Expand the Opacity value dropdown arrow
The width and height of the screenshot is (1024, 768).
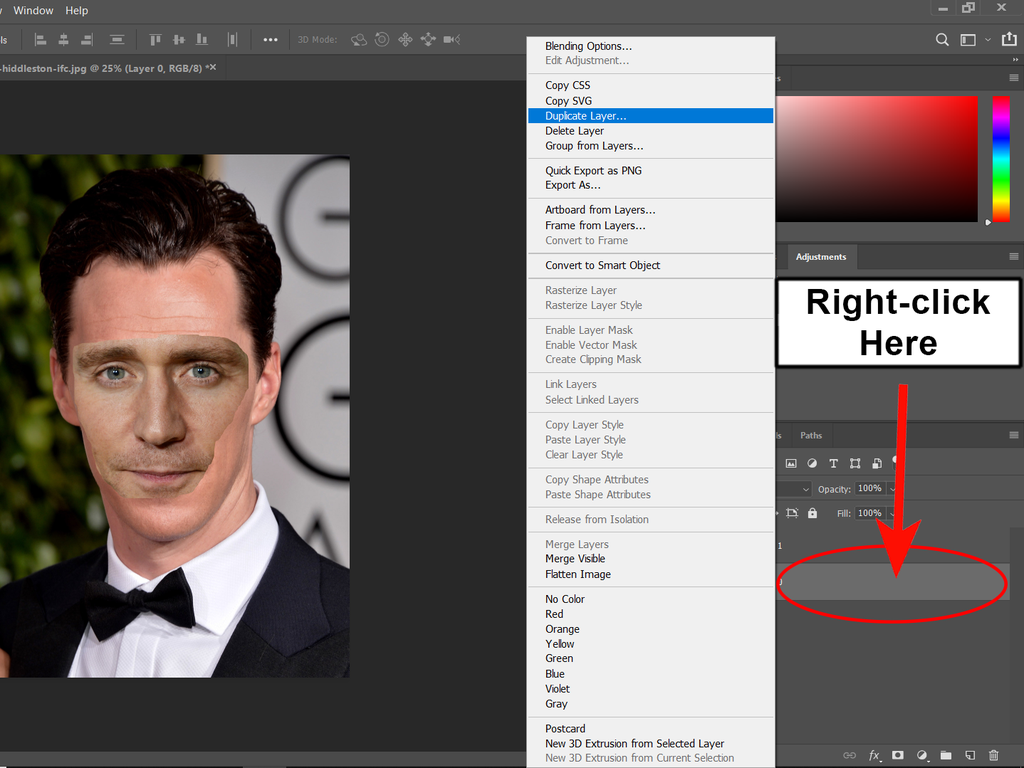point(890,489)
